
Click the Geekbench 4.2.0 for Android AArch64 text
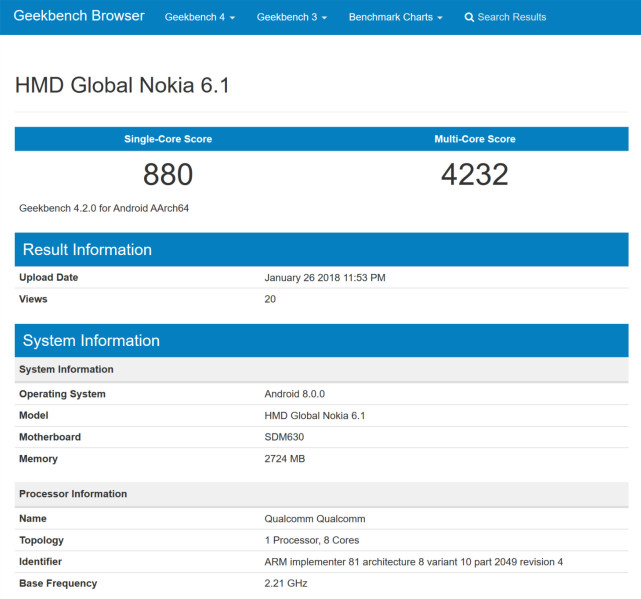[x=104, y=208]
